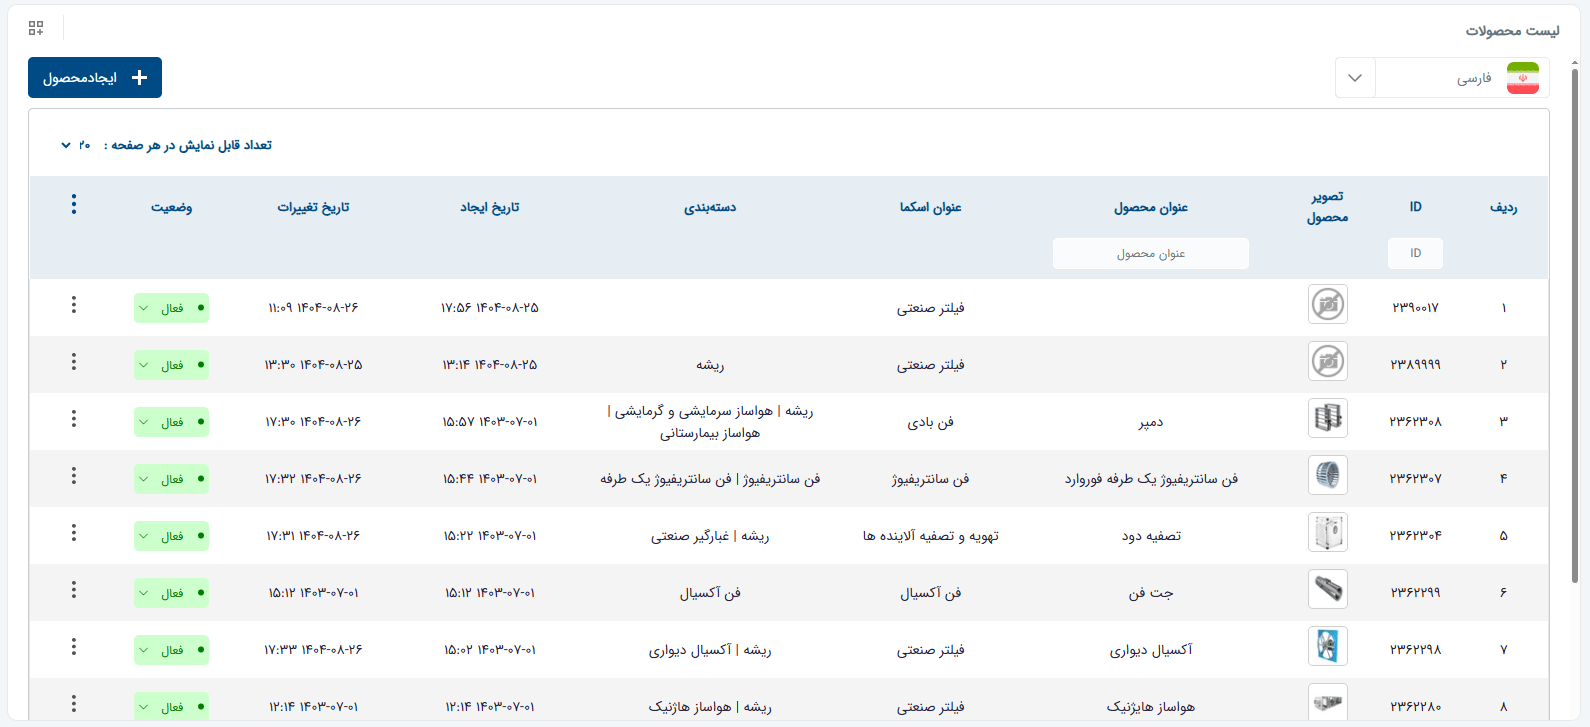Screen dimensions: 1590x727
Task: Change rows per page dropdown showing ۲۰
Action: pos(76,145)
